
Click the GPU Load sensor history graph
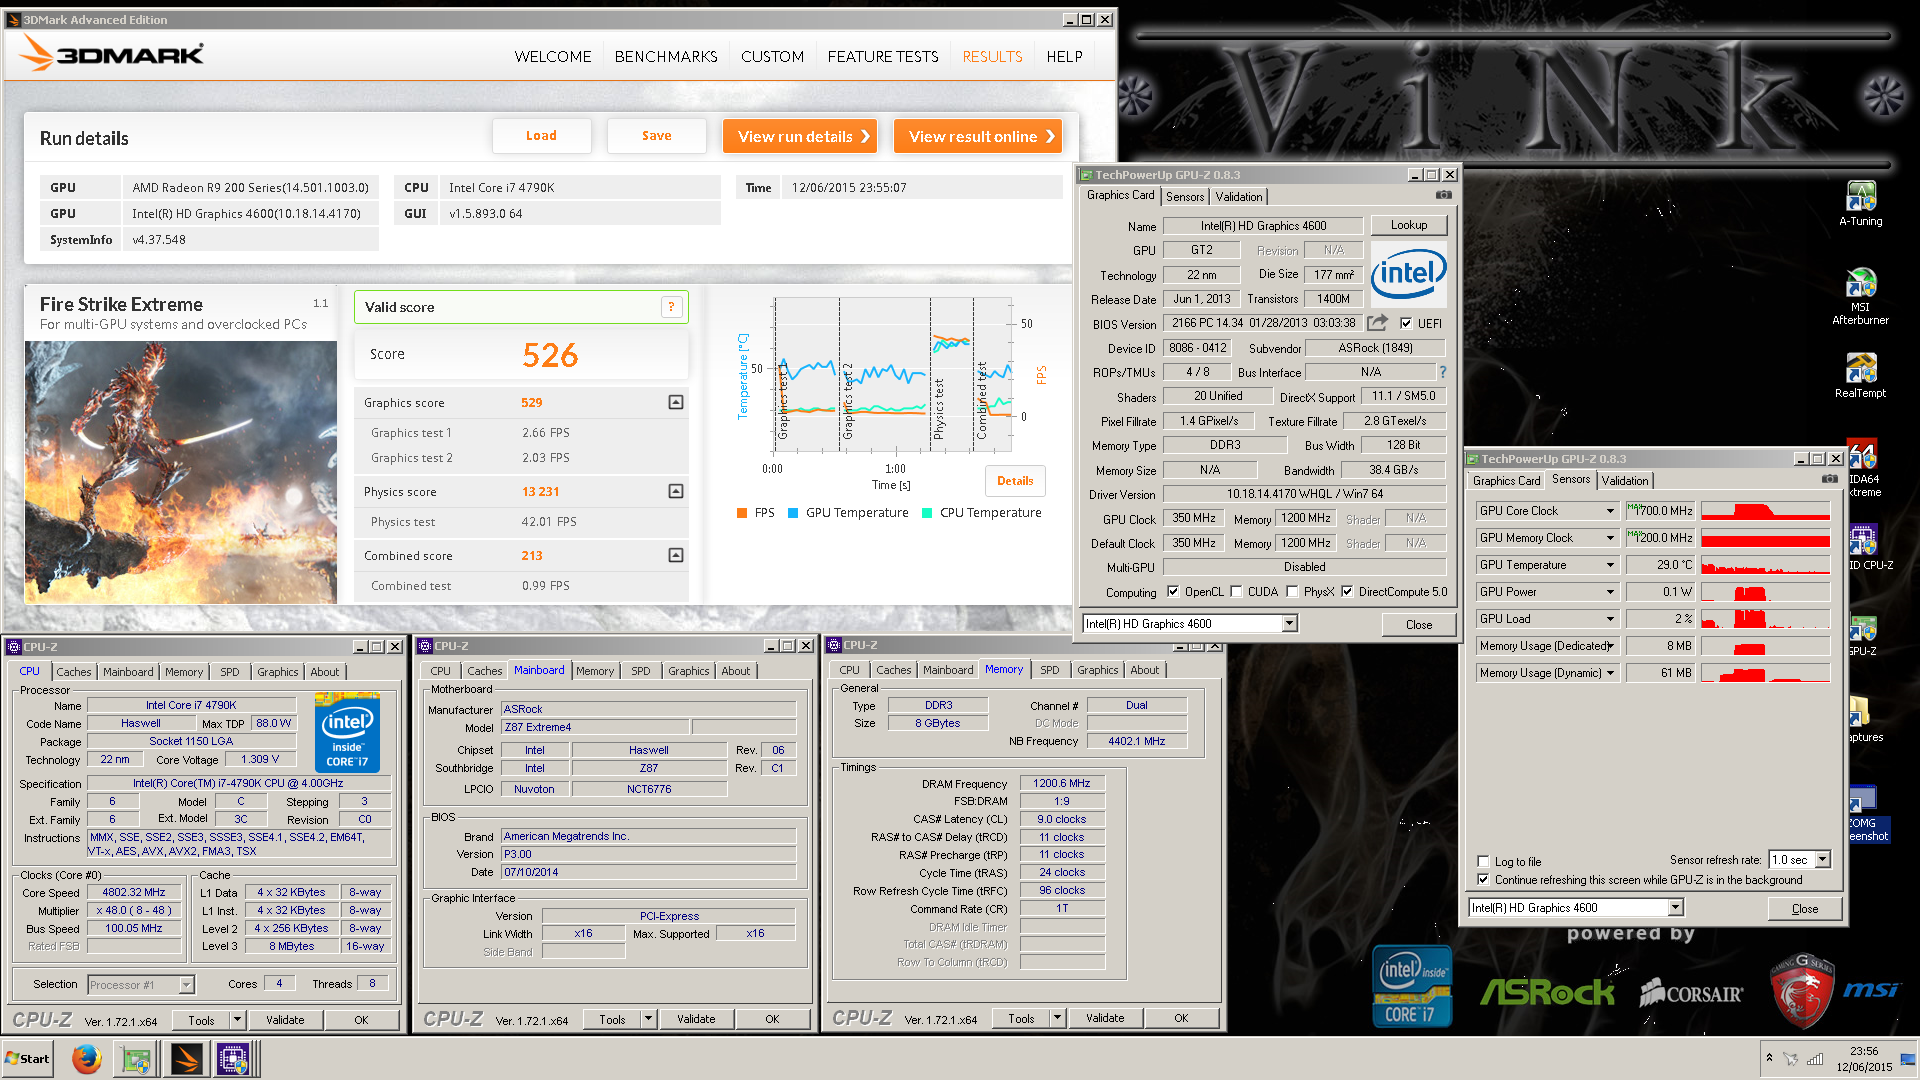pyautogui.click(x=1765, y=619)
